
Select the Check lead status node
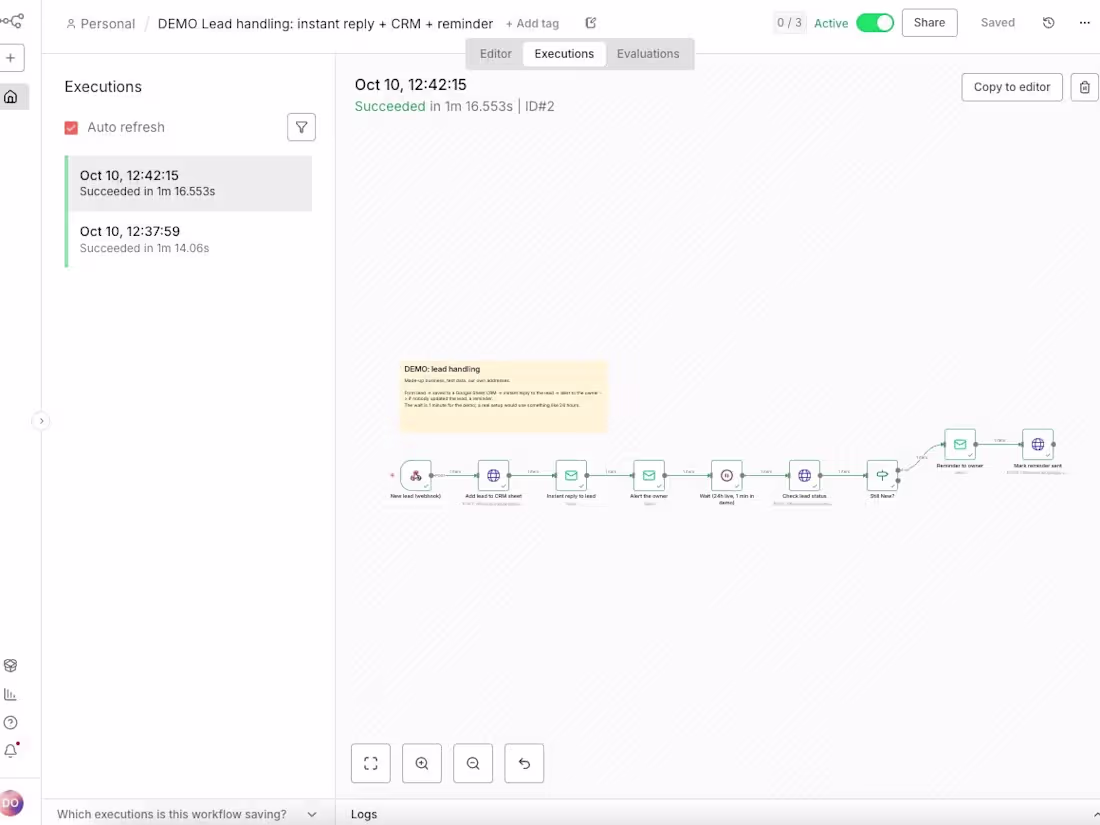click(x=805, y=476)
